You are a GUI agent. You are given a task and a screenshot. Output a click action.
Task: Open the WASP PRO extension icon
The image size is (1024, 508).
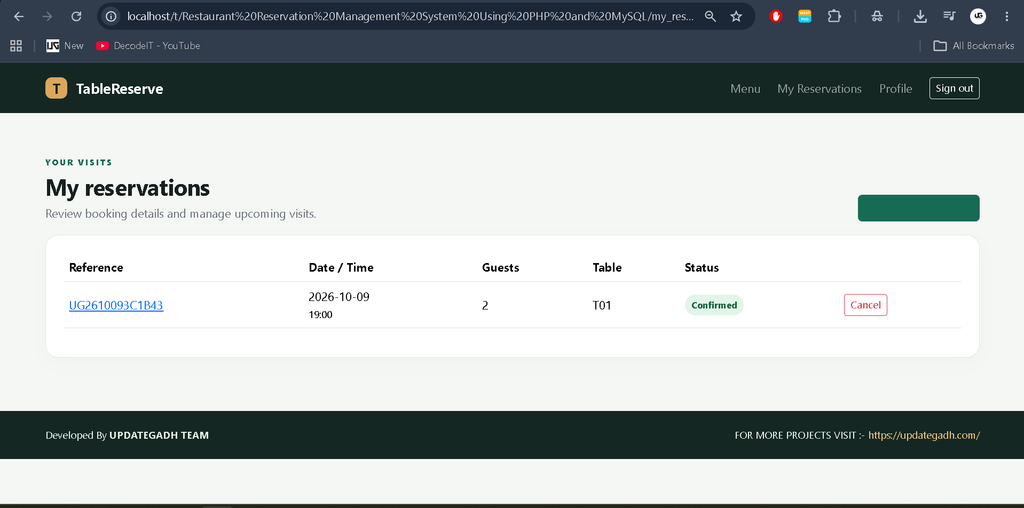tap(805, 16)
